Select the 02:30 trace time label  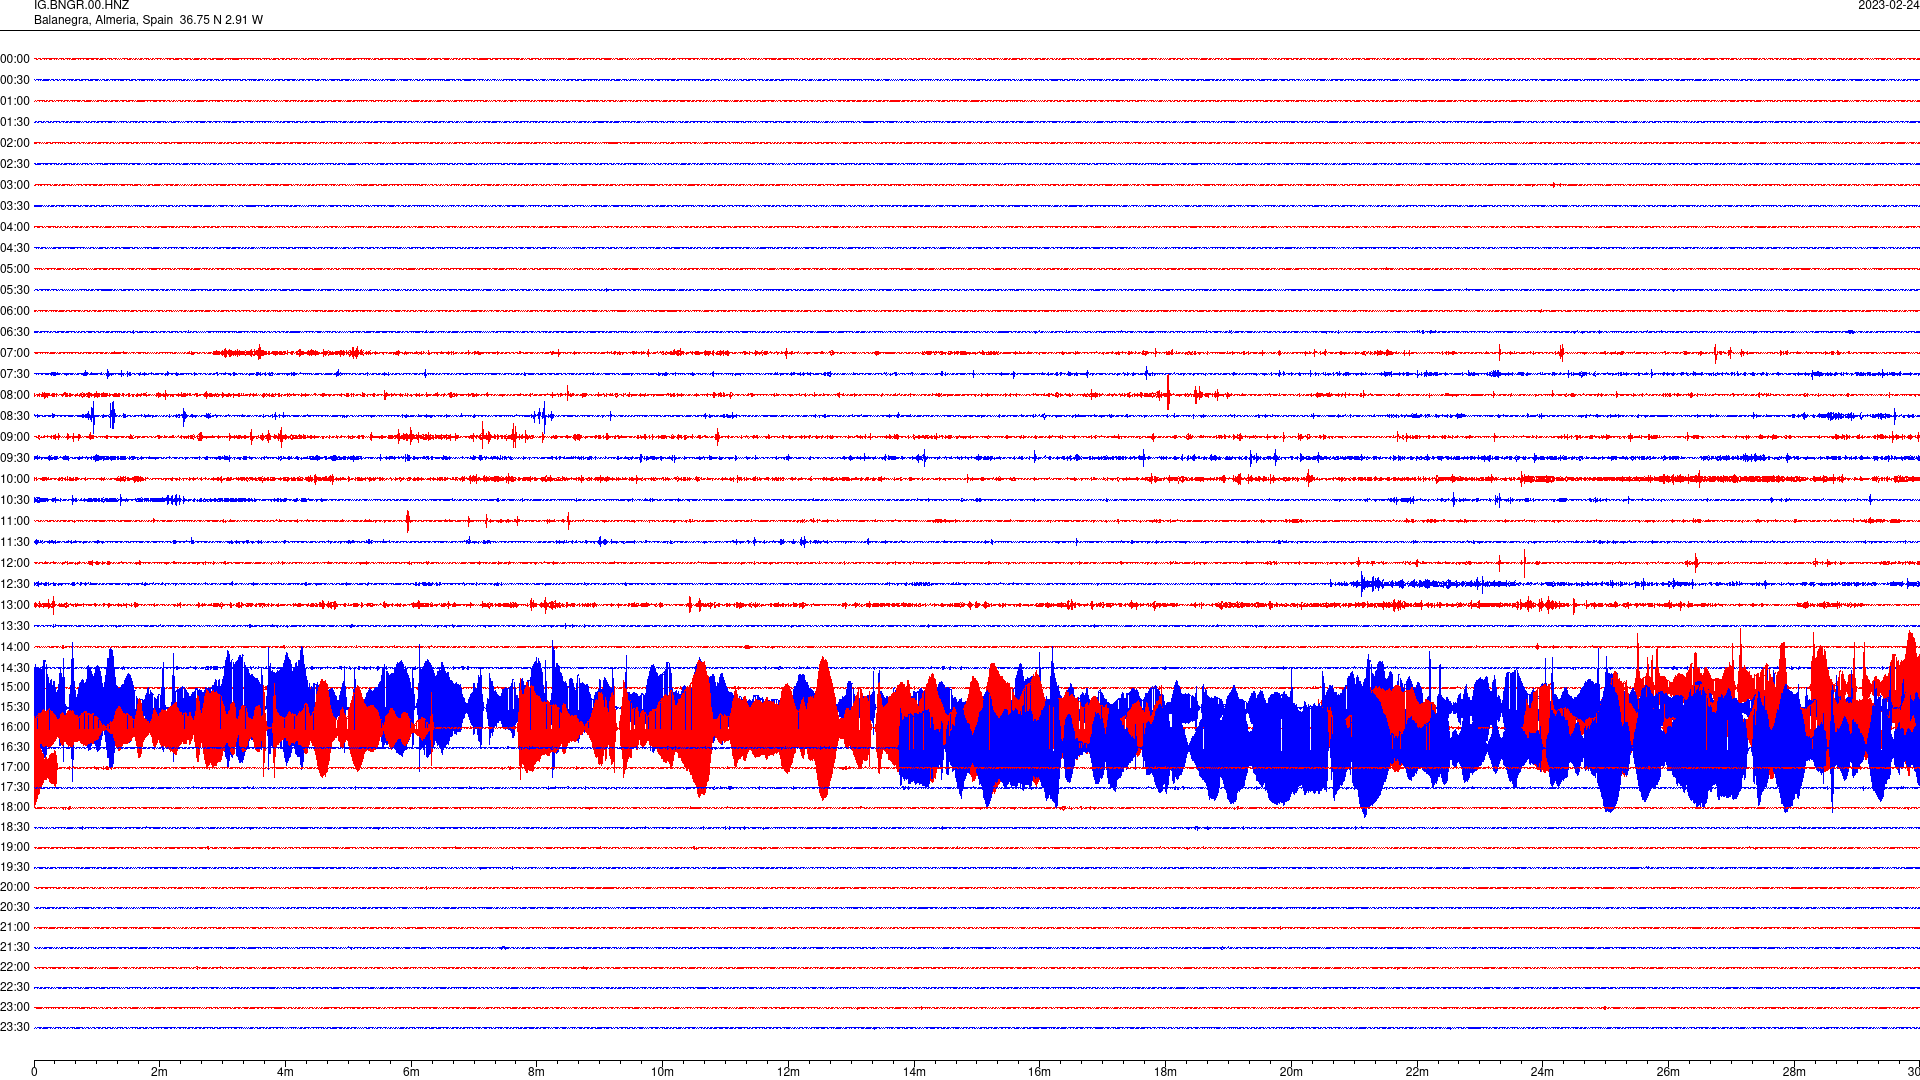tap(15, 164)
